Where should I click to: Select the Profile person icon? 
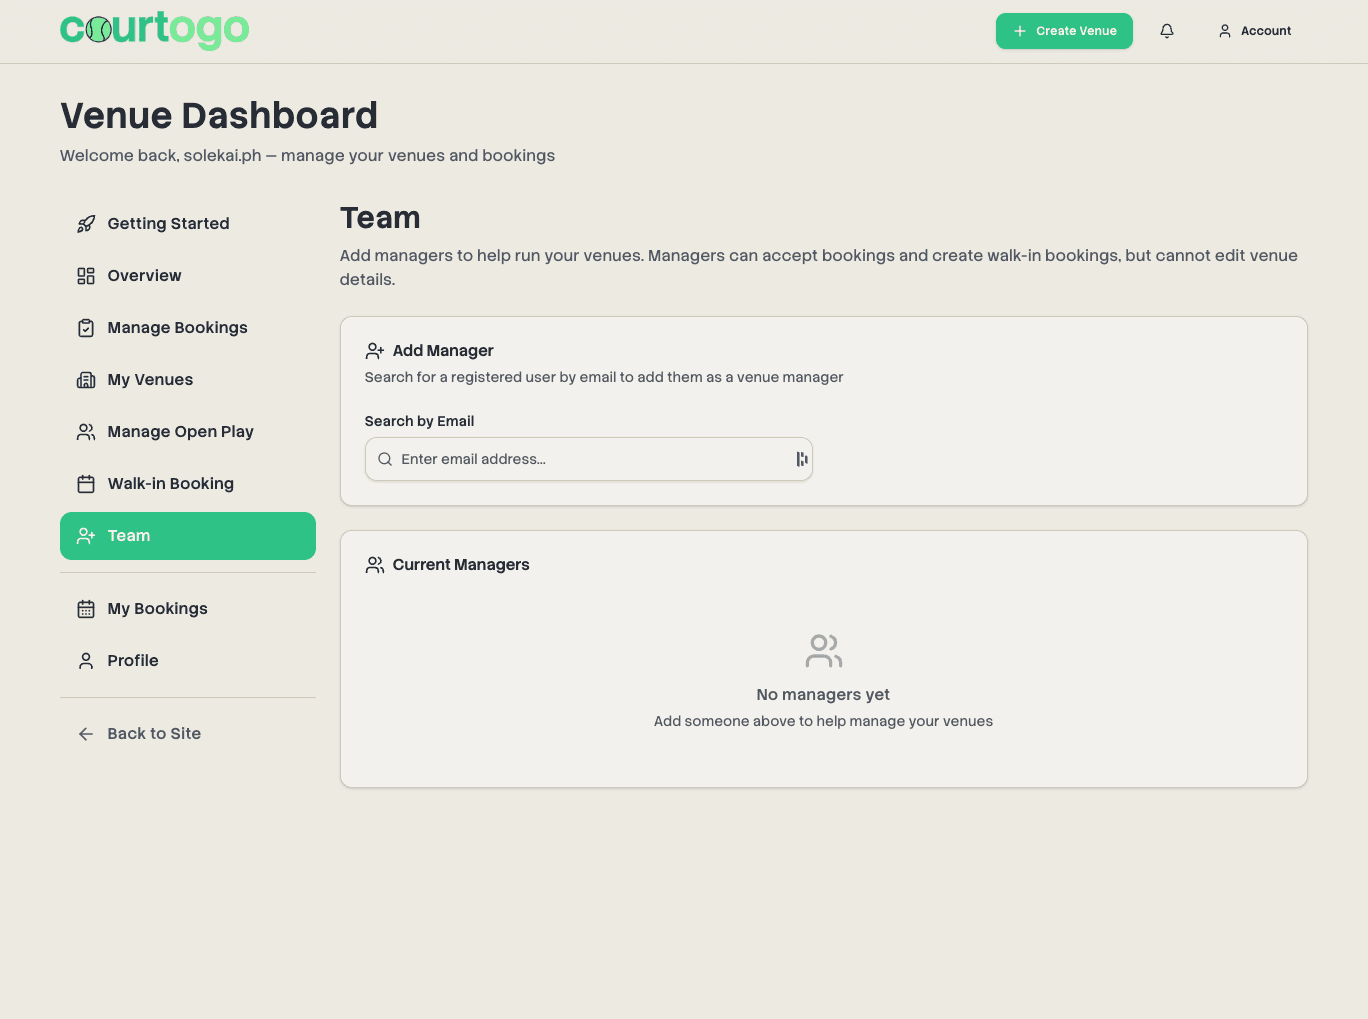coord(86,660)
